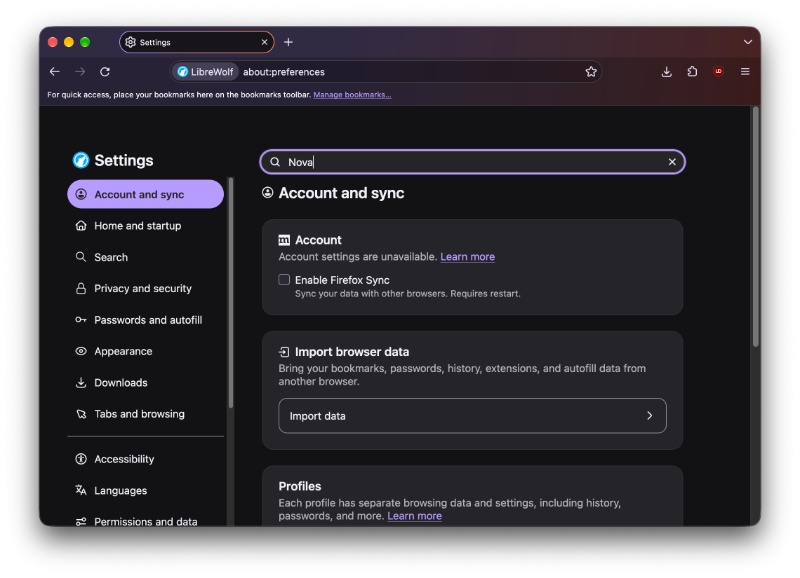800x578 pixels.
Task: Click the Settings gear icon on the tab
Action: (x=131, y=42)
